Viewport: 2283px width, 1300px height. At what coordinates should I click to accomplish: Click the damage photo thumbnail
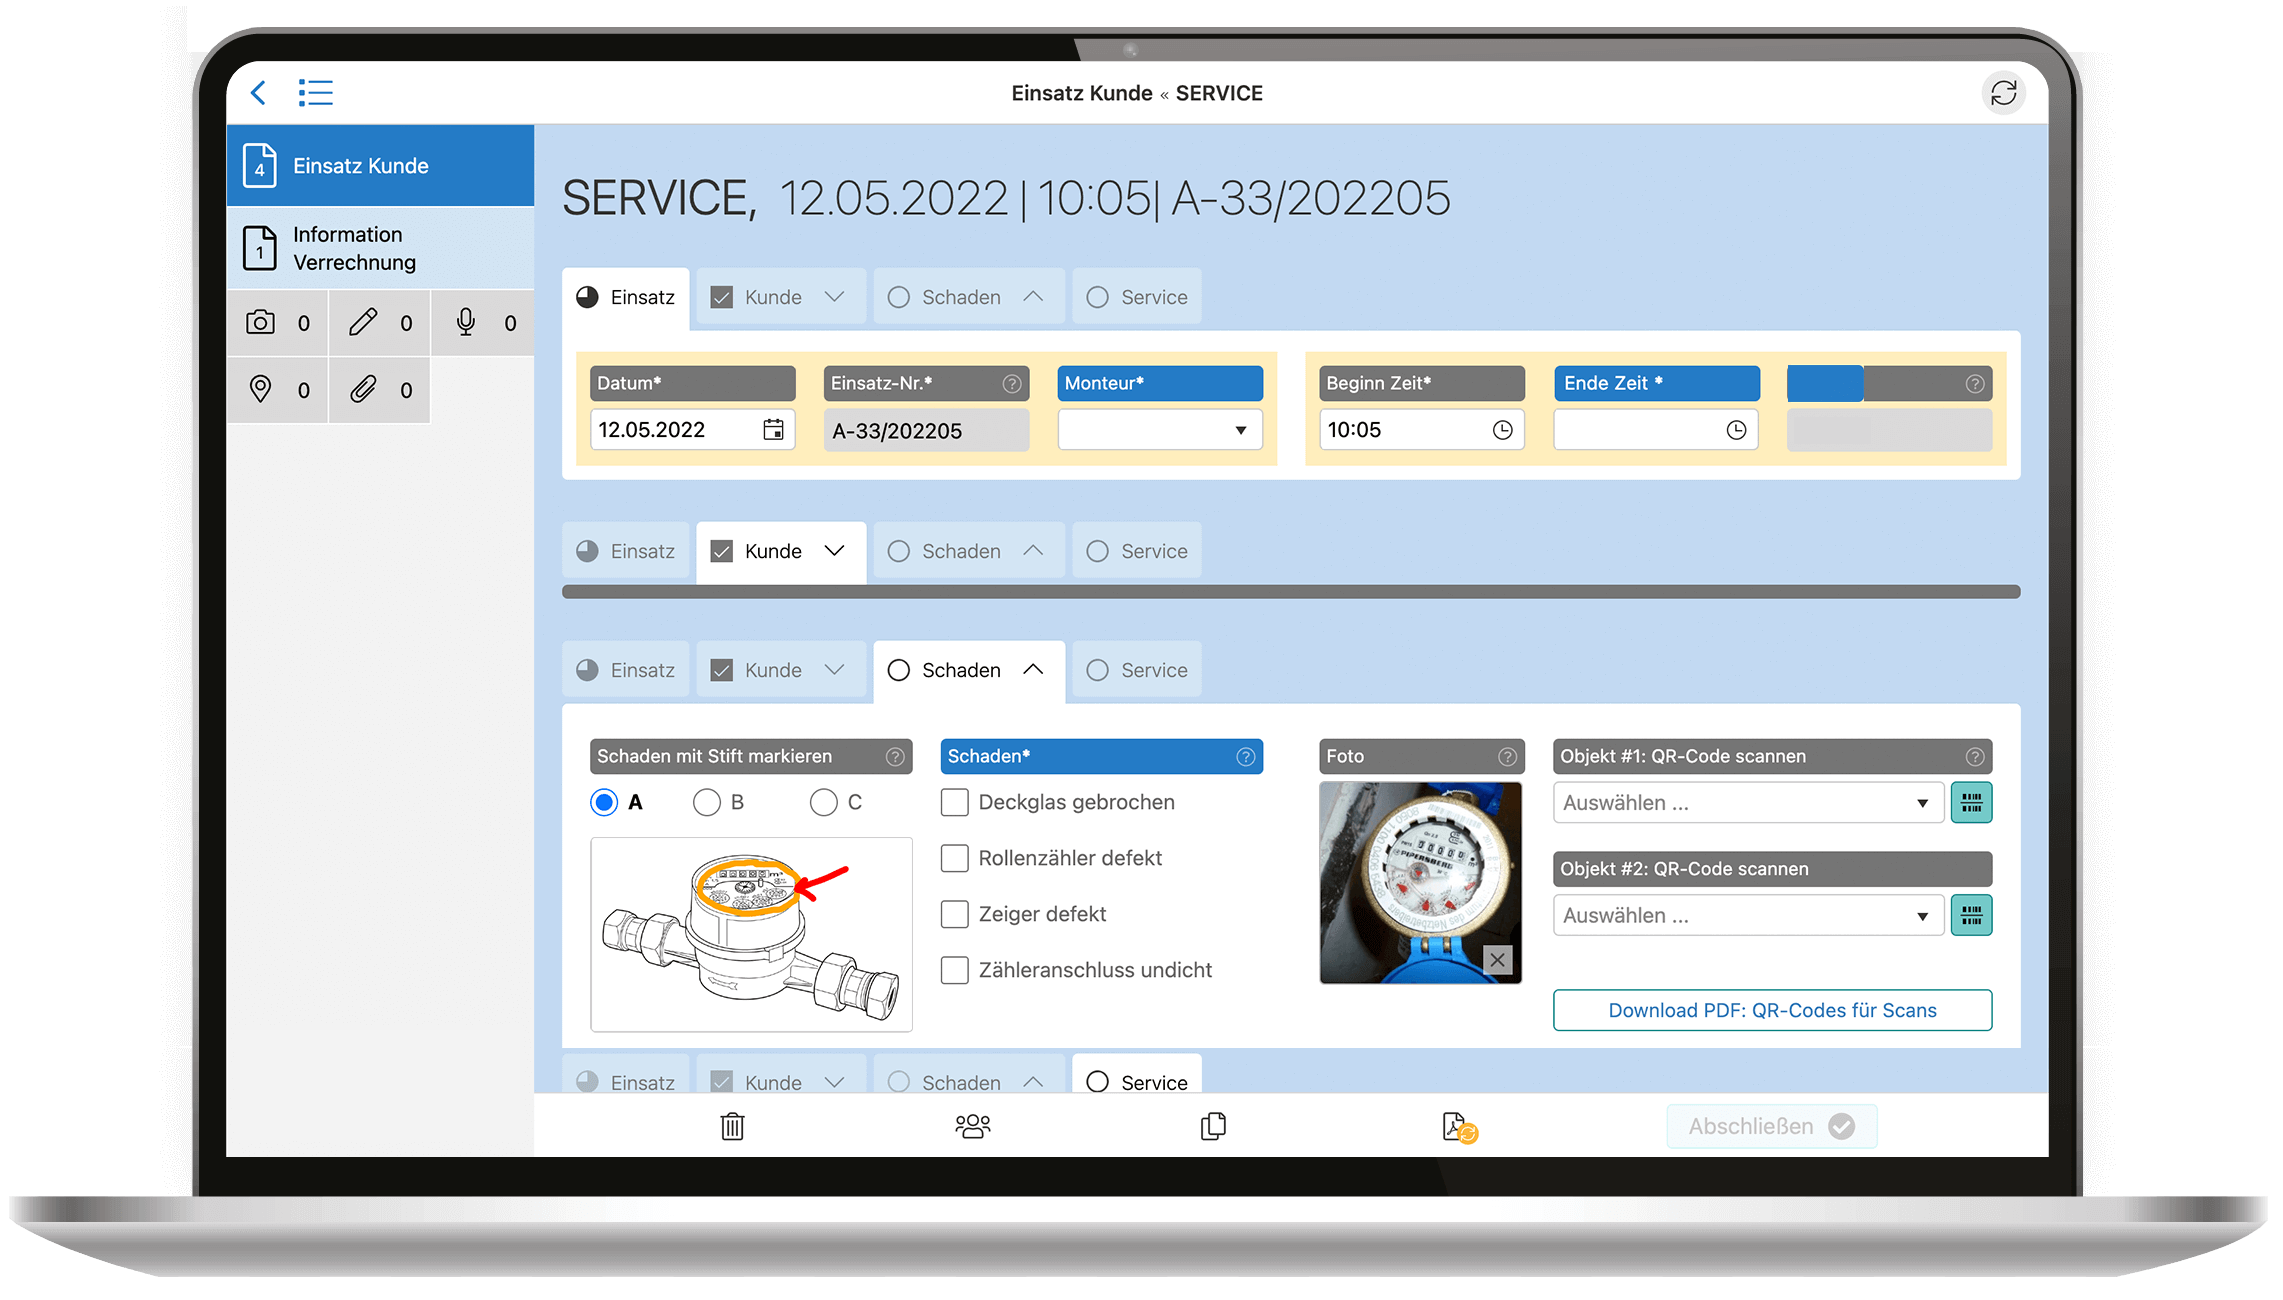click(x=1421, y=880)
